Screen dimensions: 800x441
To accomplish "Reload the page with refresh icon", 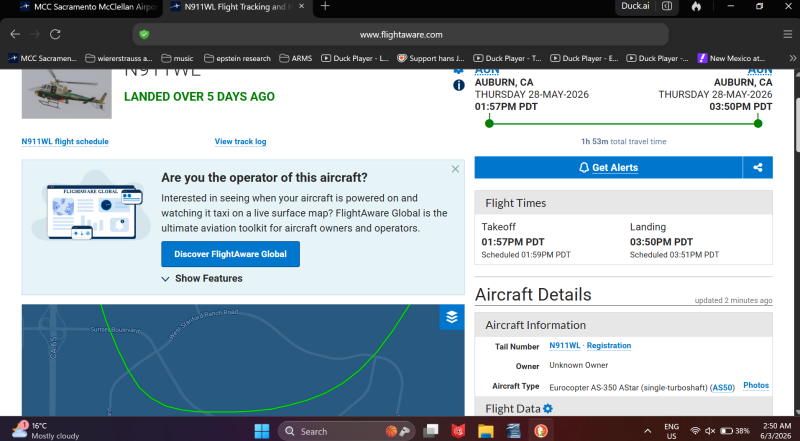I will 55,34.
